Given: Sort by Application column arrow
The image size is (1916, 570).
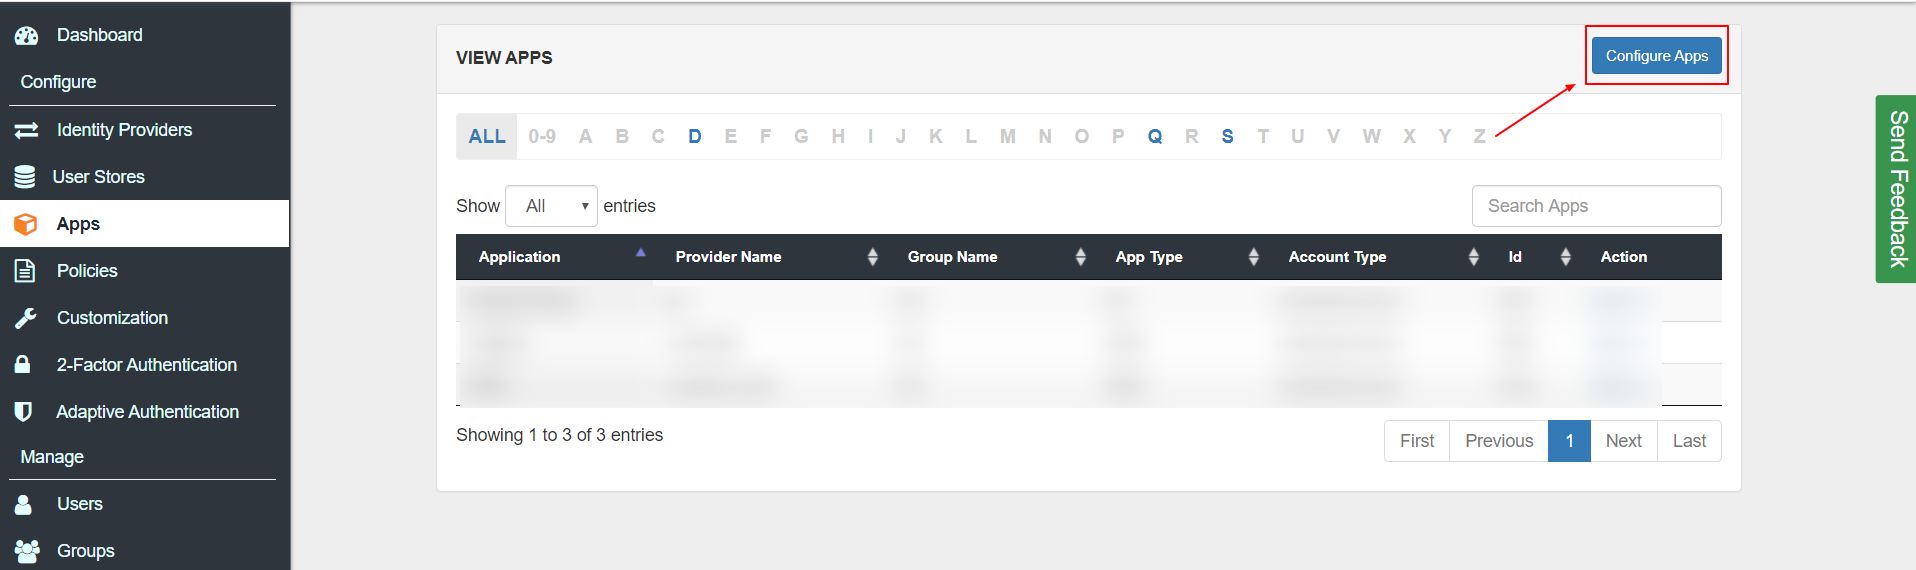Looking at the screenshot, I should 641,253.
